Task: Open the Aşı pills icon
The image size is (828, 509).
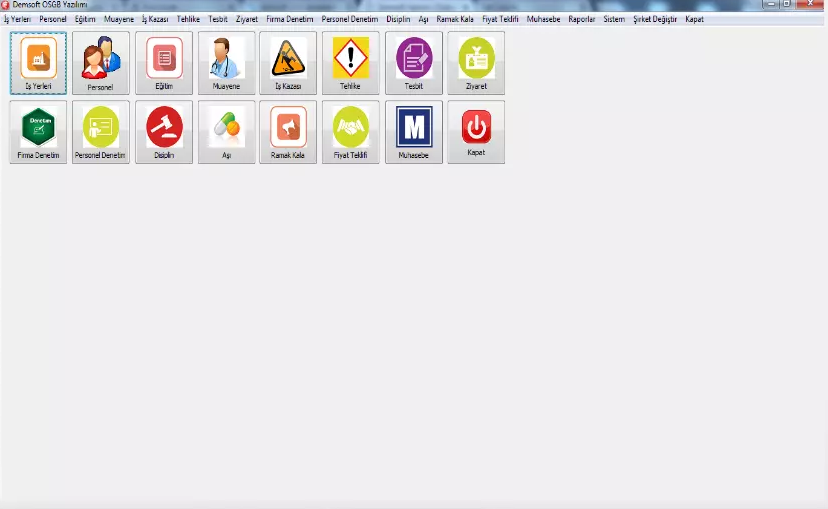Action: (226, 131)
